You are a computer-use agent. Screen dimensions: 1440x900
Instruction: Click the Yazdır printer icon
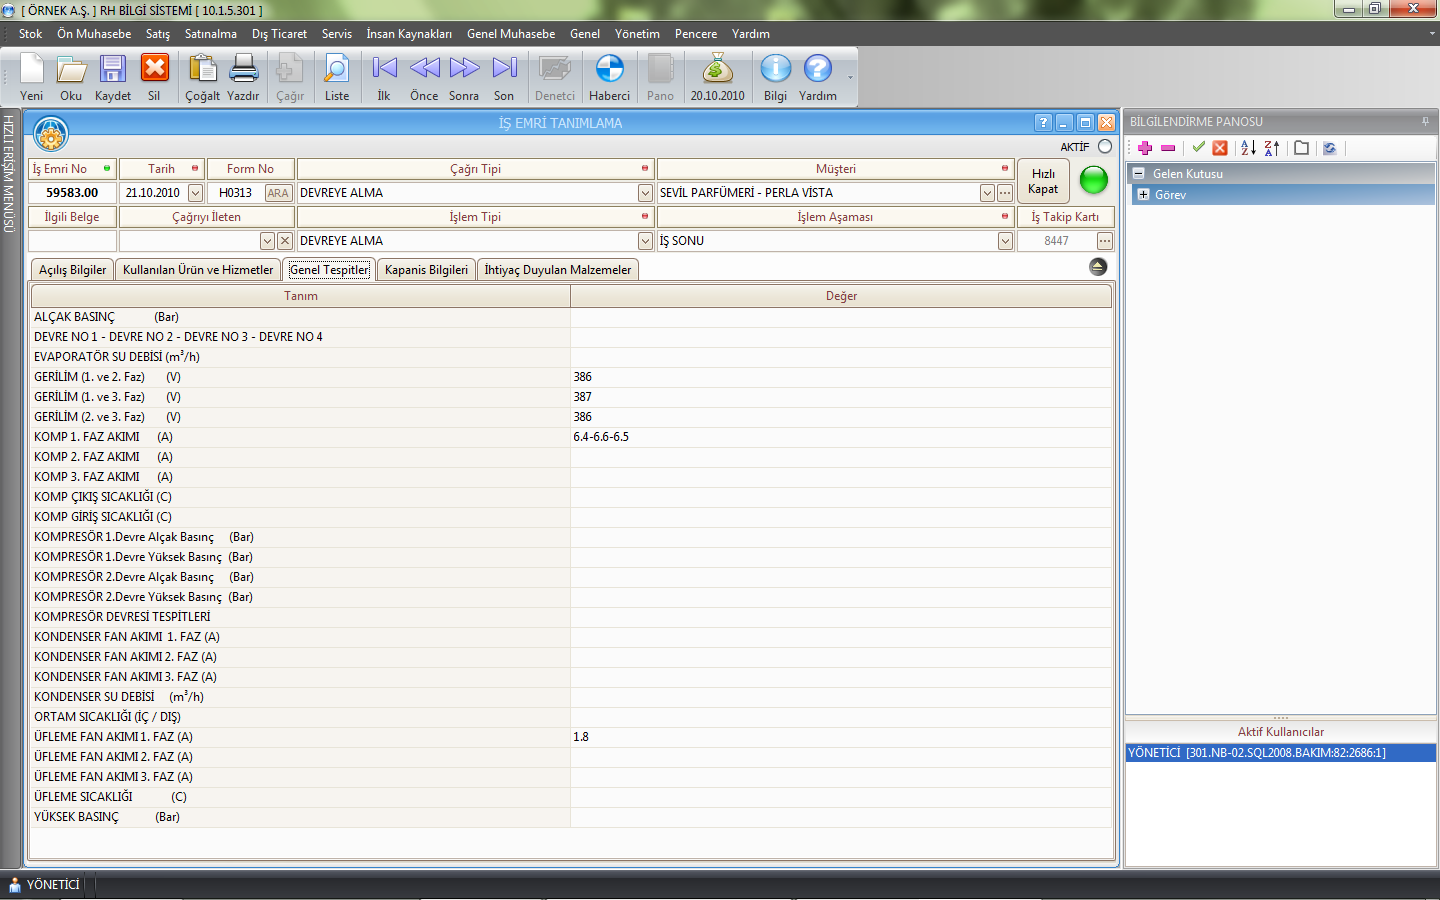point(243,70)
